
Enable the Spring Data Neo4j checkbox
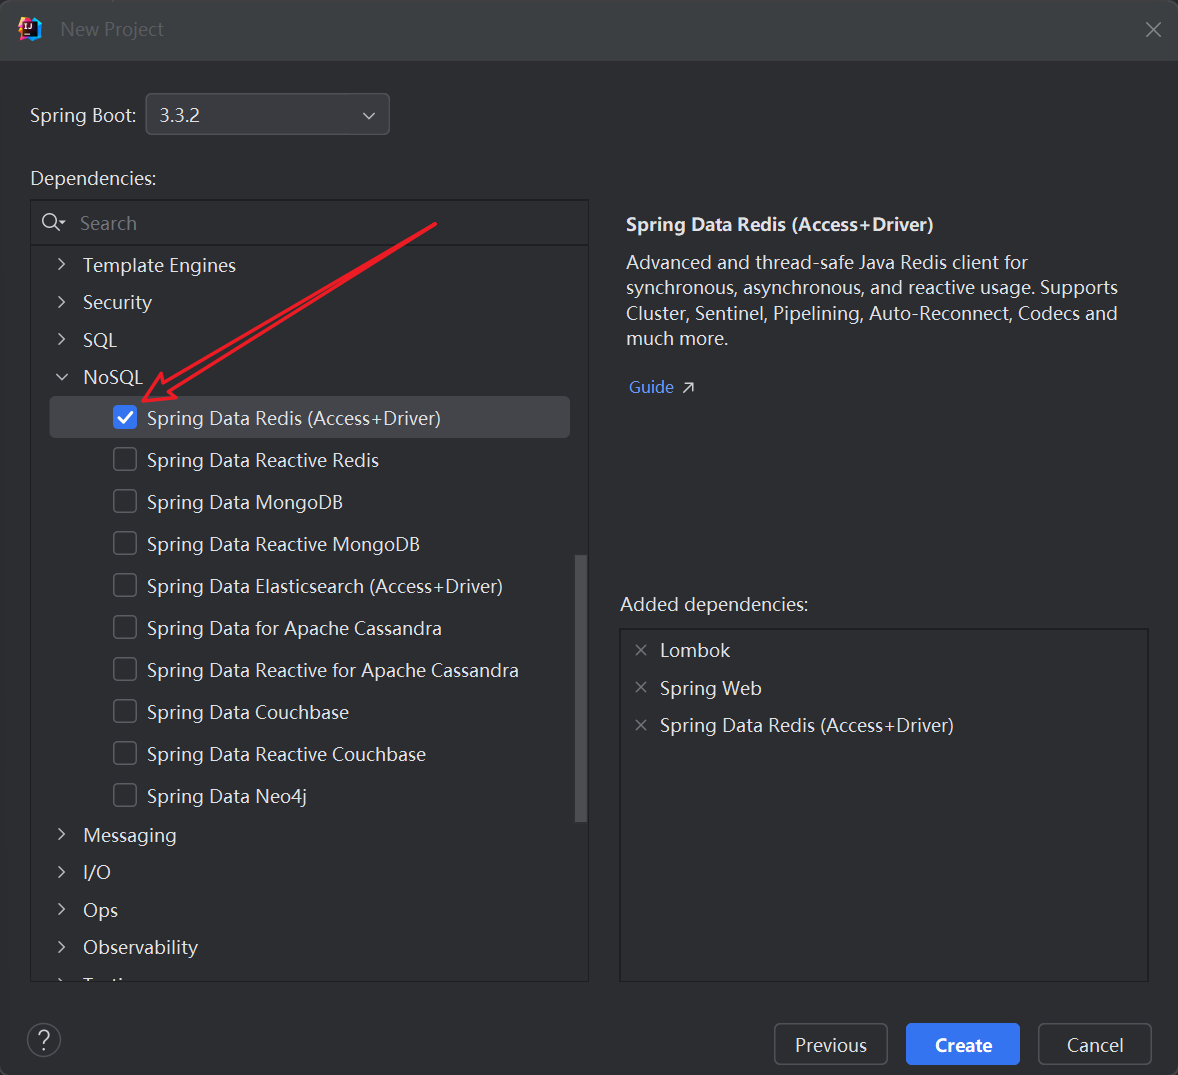click(x=125, y=796)
